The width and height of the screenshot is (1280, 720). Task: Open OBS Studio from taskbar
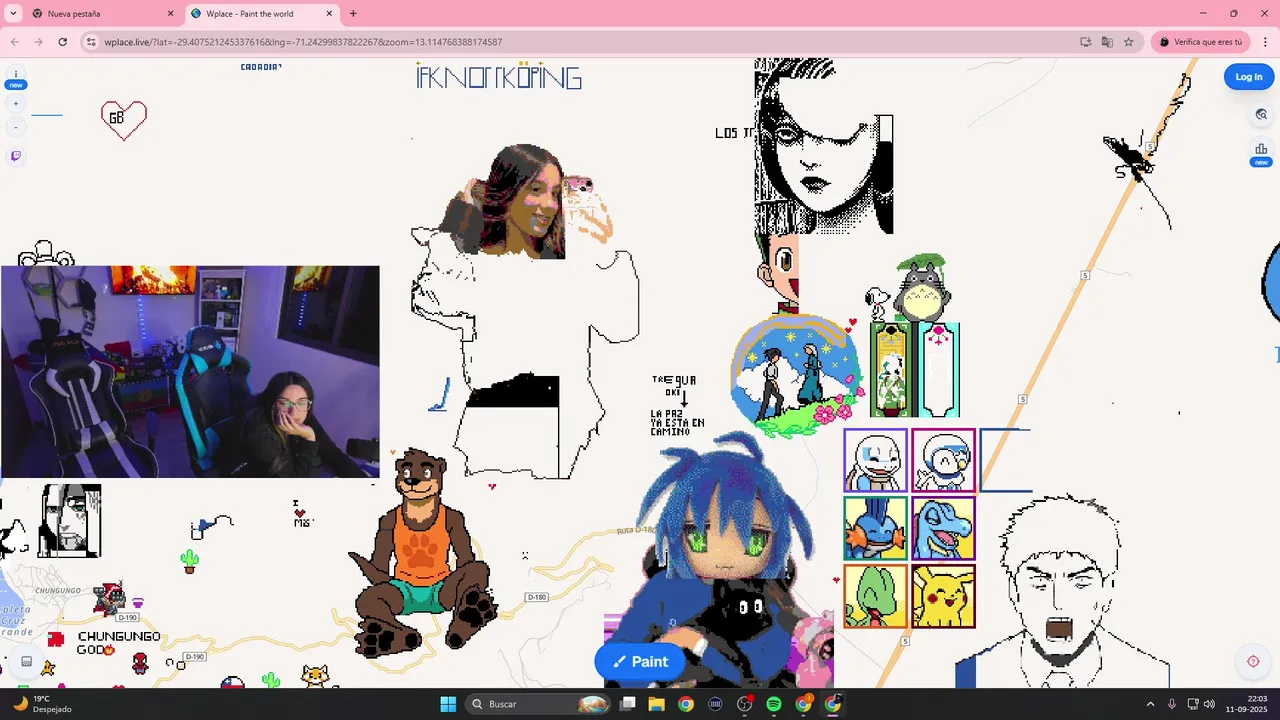coord(745,704)
